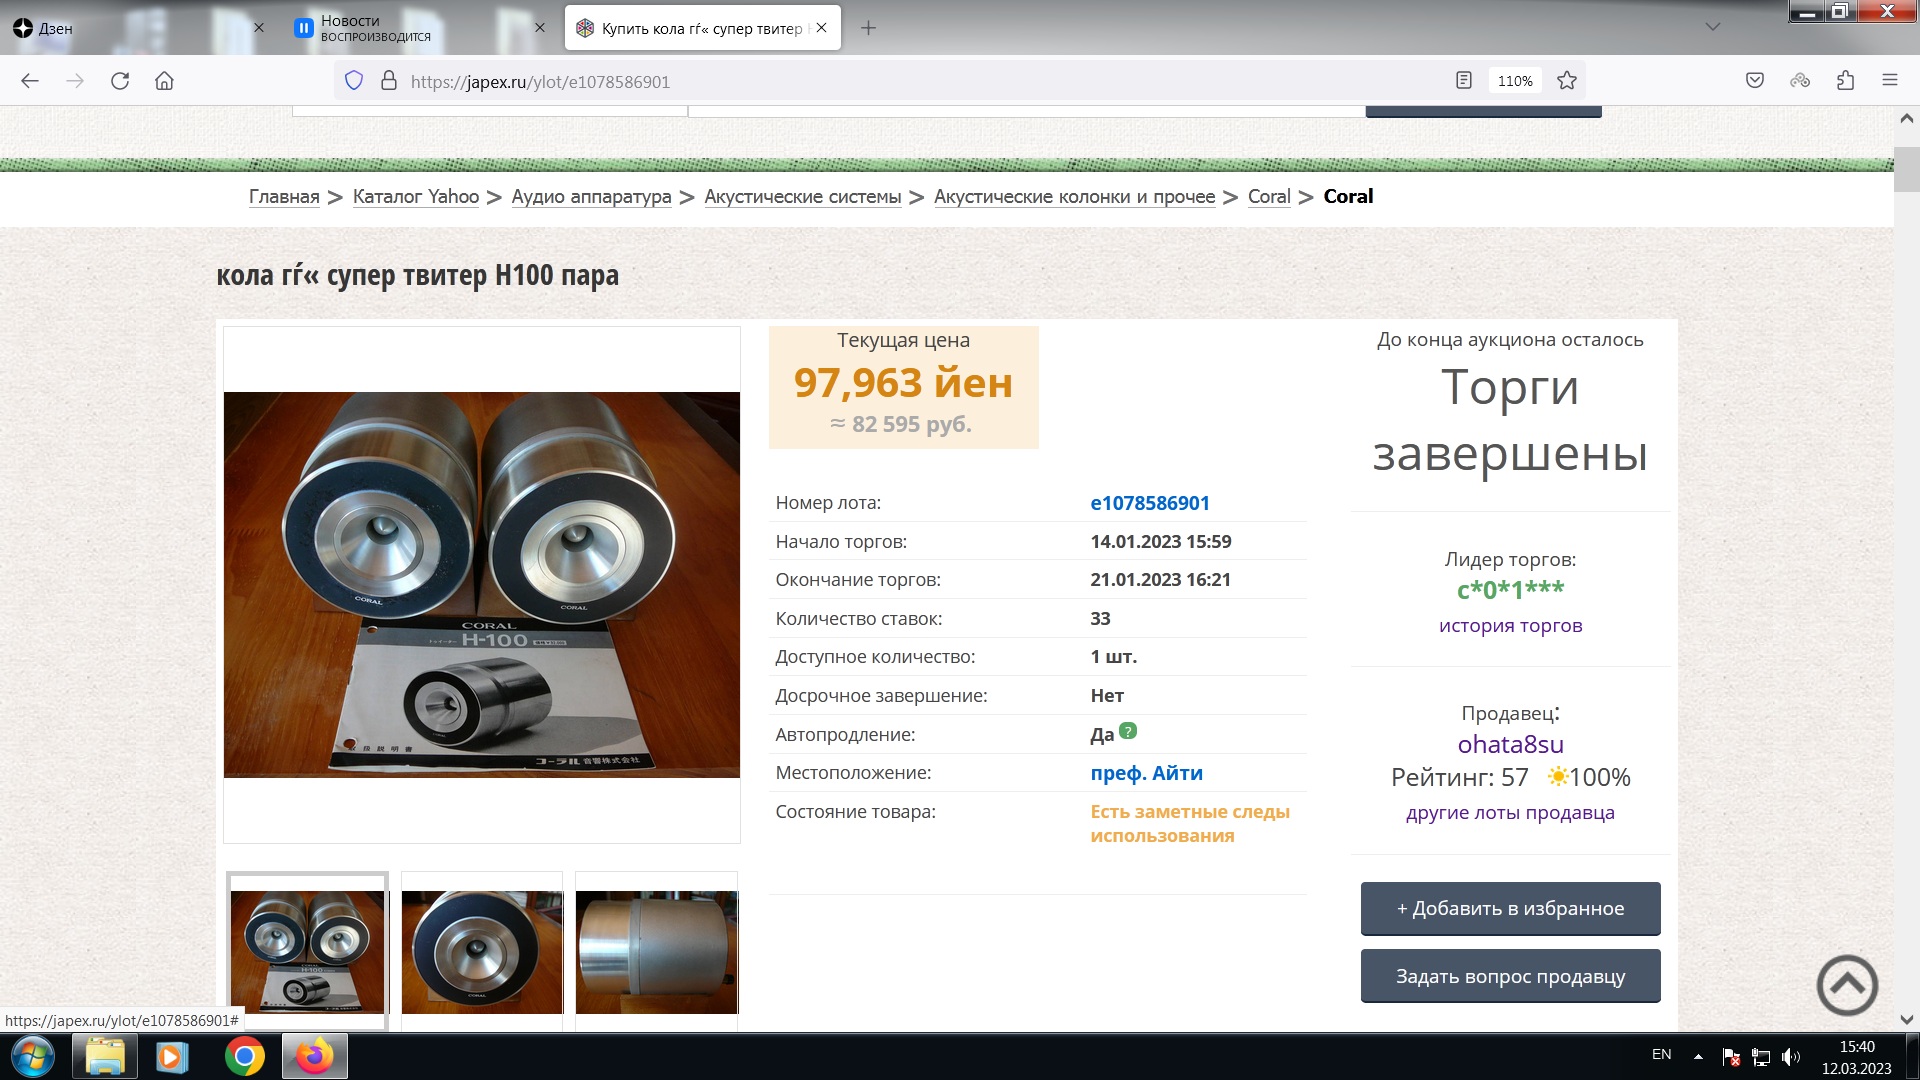Open the Firefox application menu

pyautogui.click(x=1890, y=81)
